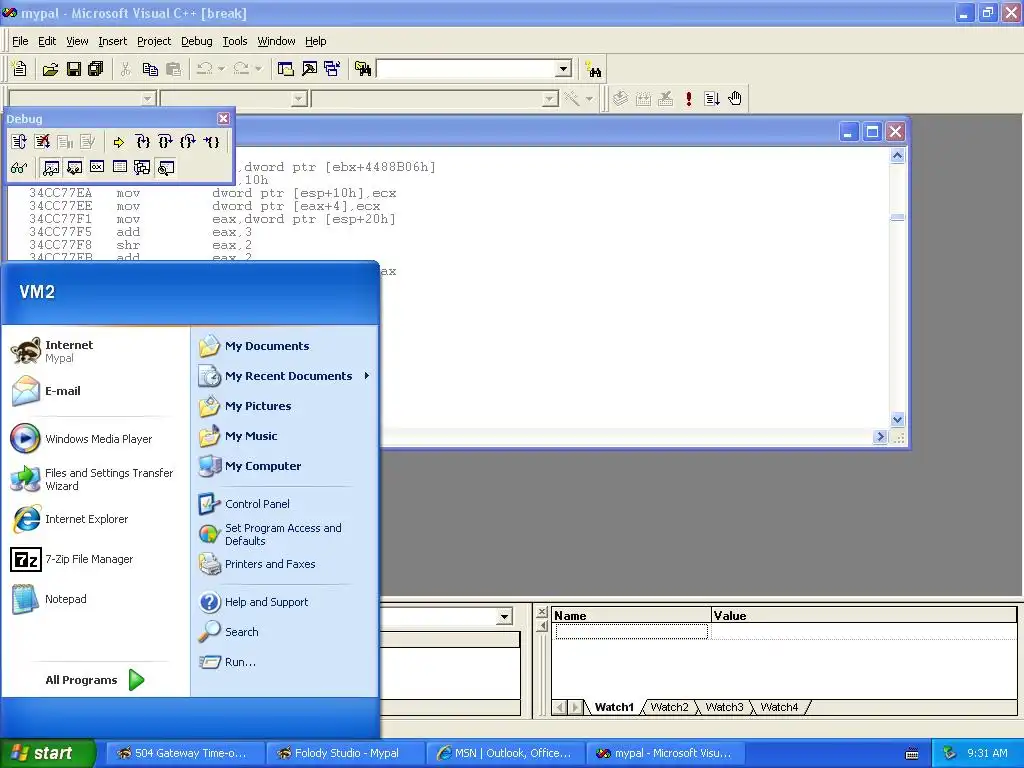Click the Show Next Statement yellow arrow
Image resolution: width=1024 pixels, height=768 pixels.
118,142
